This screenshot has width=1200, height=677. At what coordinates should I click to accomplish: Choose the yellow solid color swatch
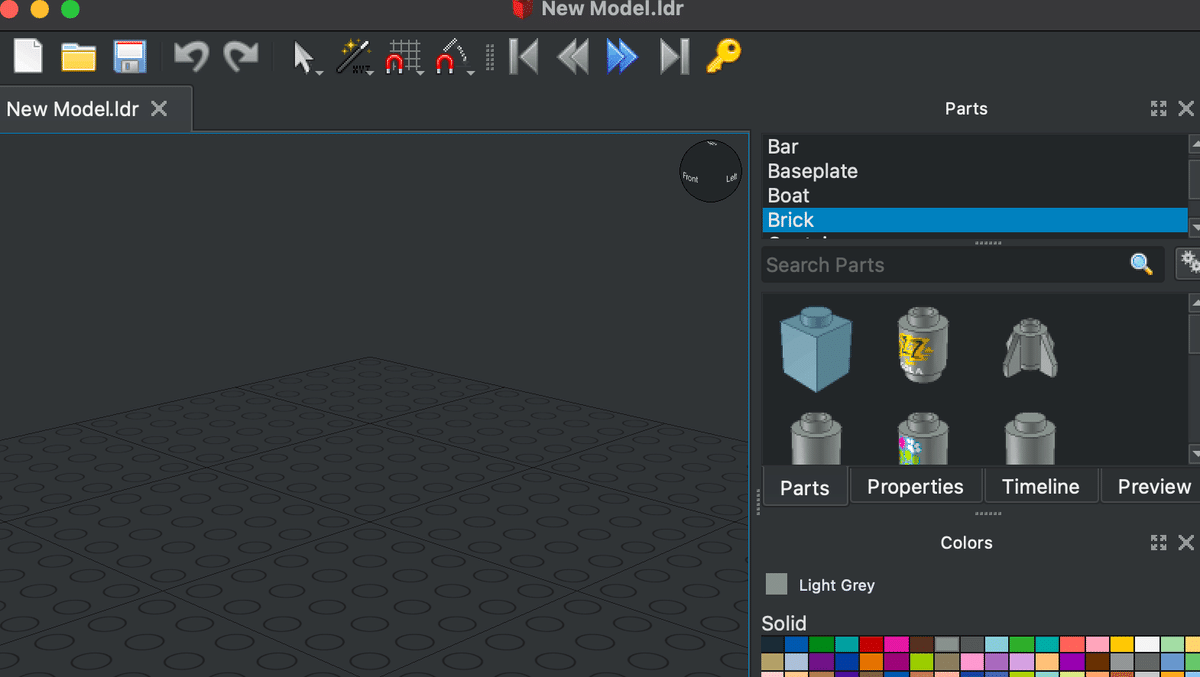coord(1122,645)
